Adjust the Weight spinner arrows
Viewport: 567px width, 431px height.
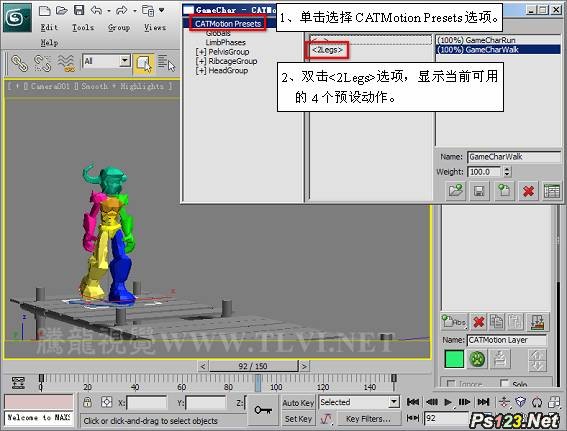pyautogui.click(x=507, y=172)
